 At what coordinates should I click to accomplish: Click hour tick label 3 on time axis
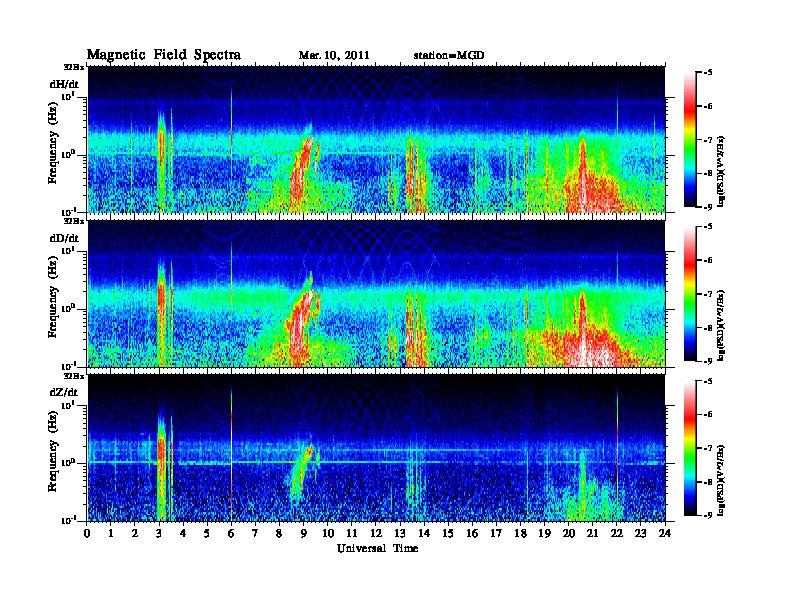(160, 534)
